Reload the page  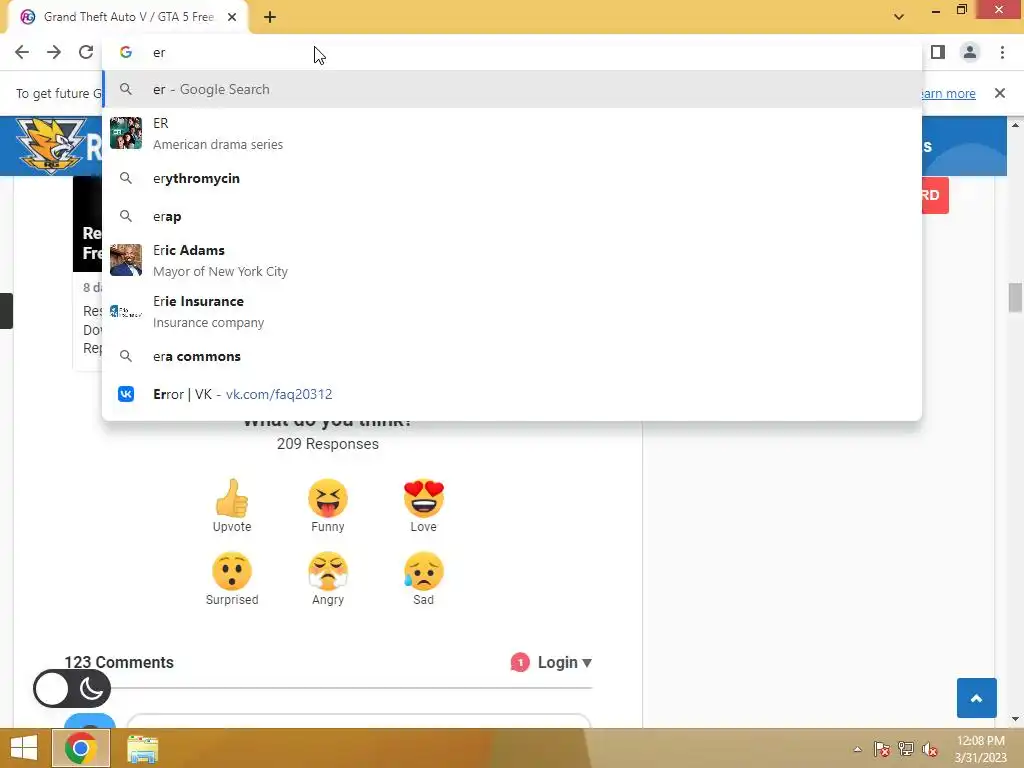coord(86,52)
